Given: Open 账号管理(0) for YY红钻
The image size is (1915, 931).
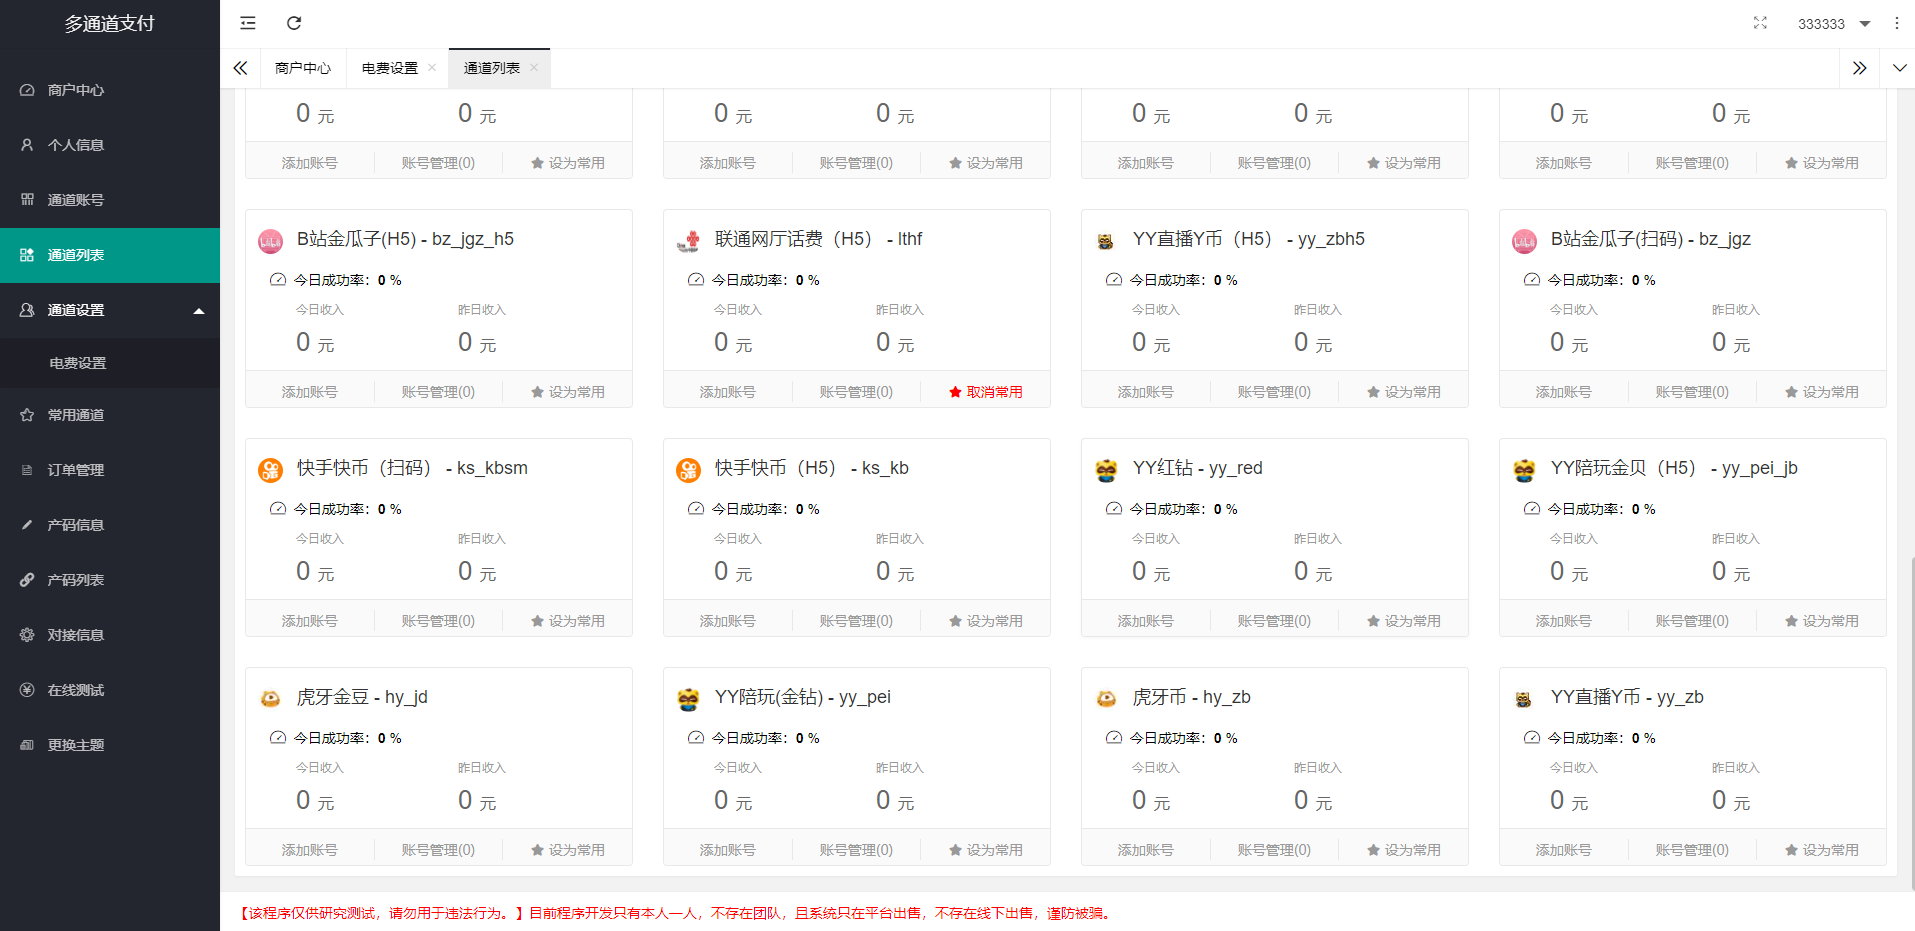Looking at the screenshot, I should [x=1274, y=619].
